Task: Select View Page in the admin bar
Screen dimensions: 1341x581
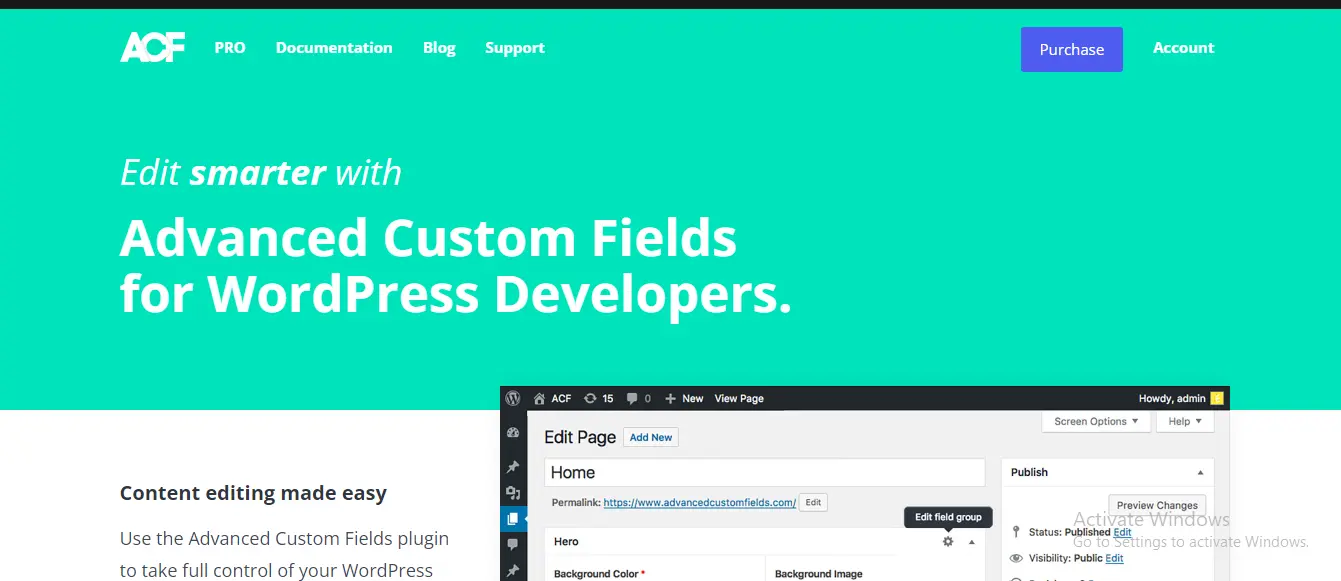Action: (739, 398)
